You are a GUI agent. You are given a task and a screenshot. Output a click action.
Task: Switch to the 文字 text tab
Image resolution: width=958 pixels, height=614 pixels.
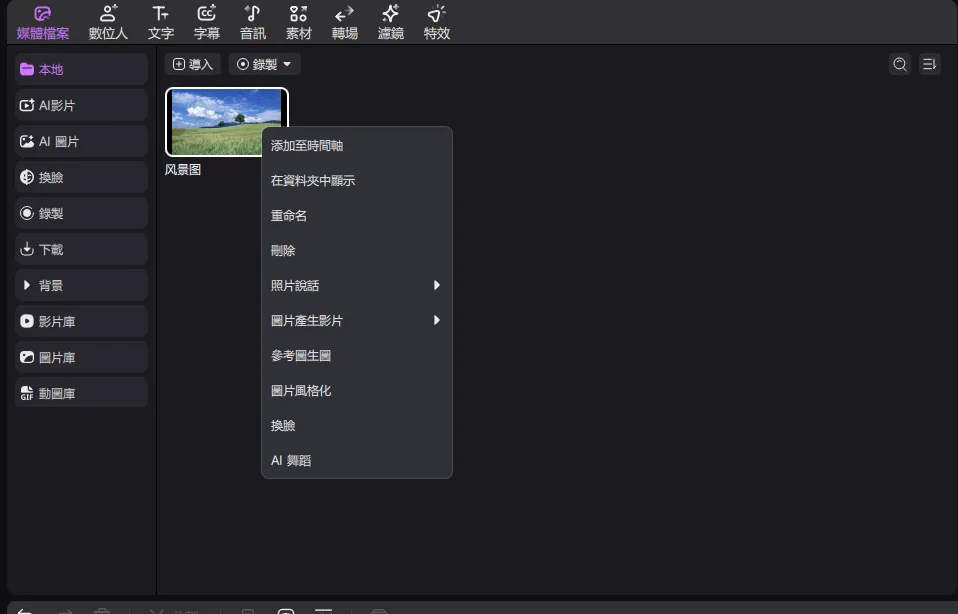[161, 22]
